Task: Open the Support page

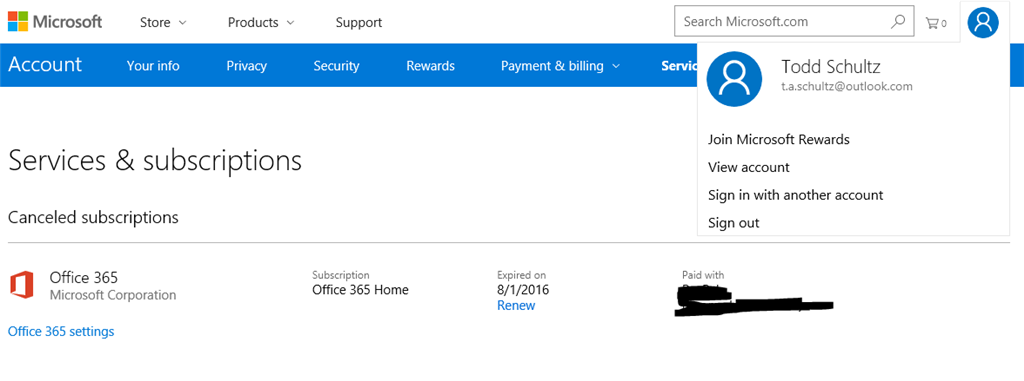Action: [359, 22]
